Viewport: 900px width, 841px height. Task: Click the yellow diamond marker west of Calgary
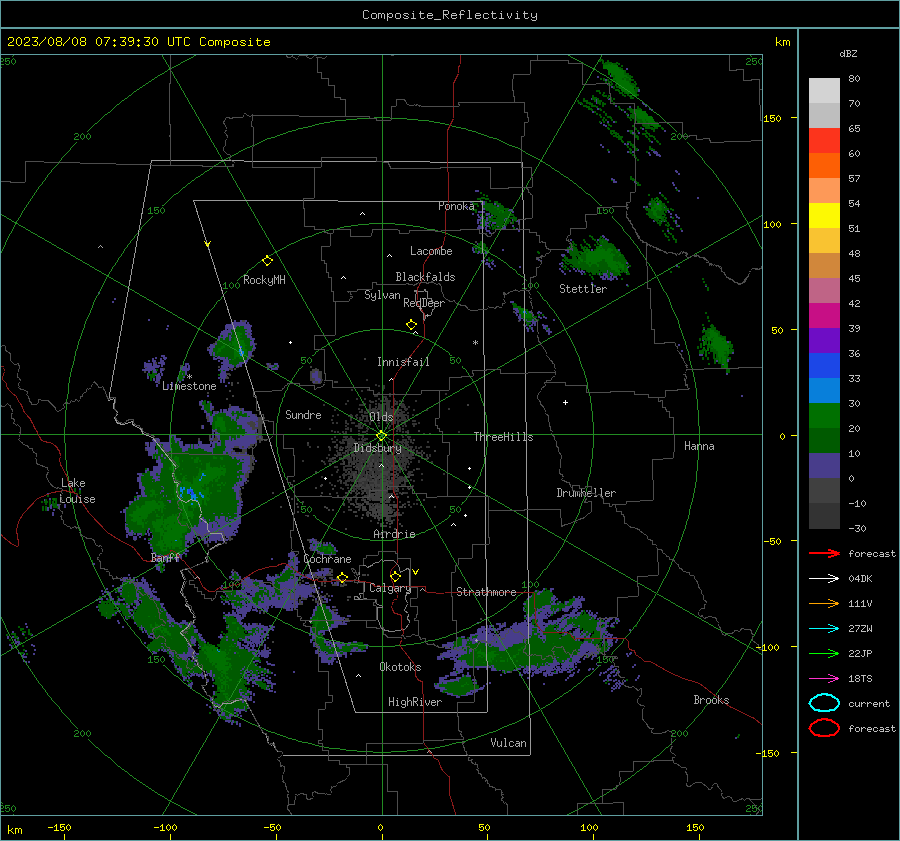[342, 578]
